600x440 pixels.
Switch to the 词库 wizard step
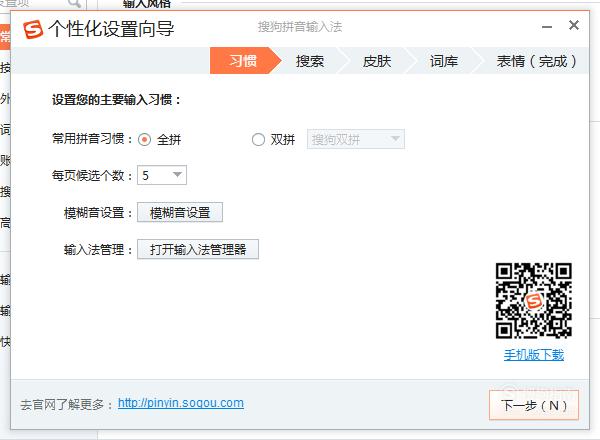pyautogui.click(x=444, y=61)
